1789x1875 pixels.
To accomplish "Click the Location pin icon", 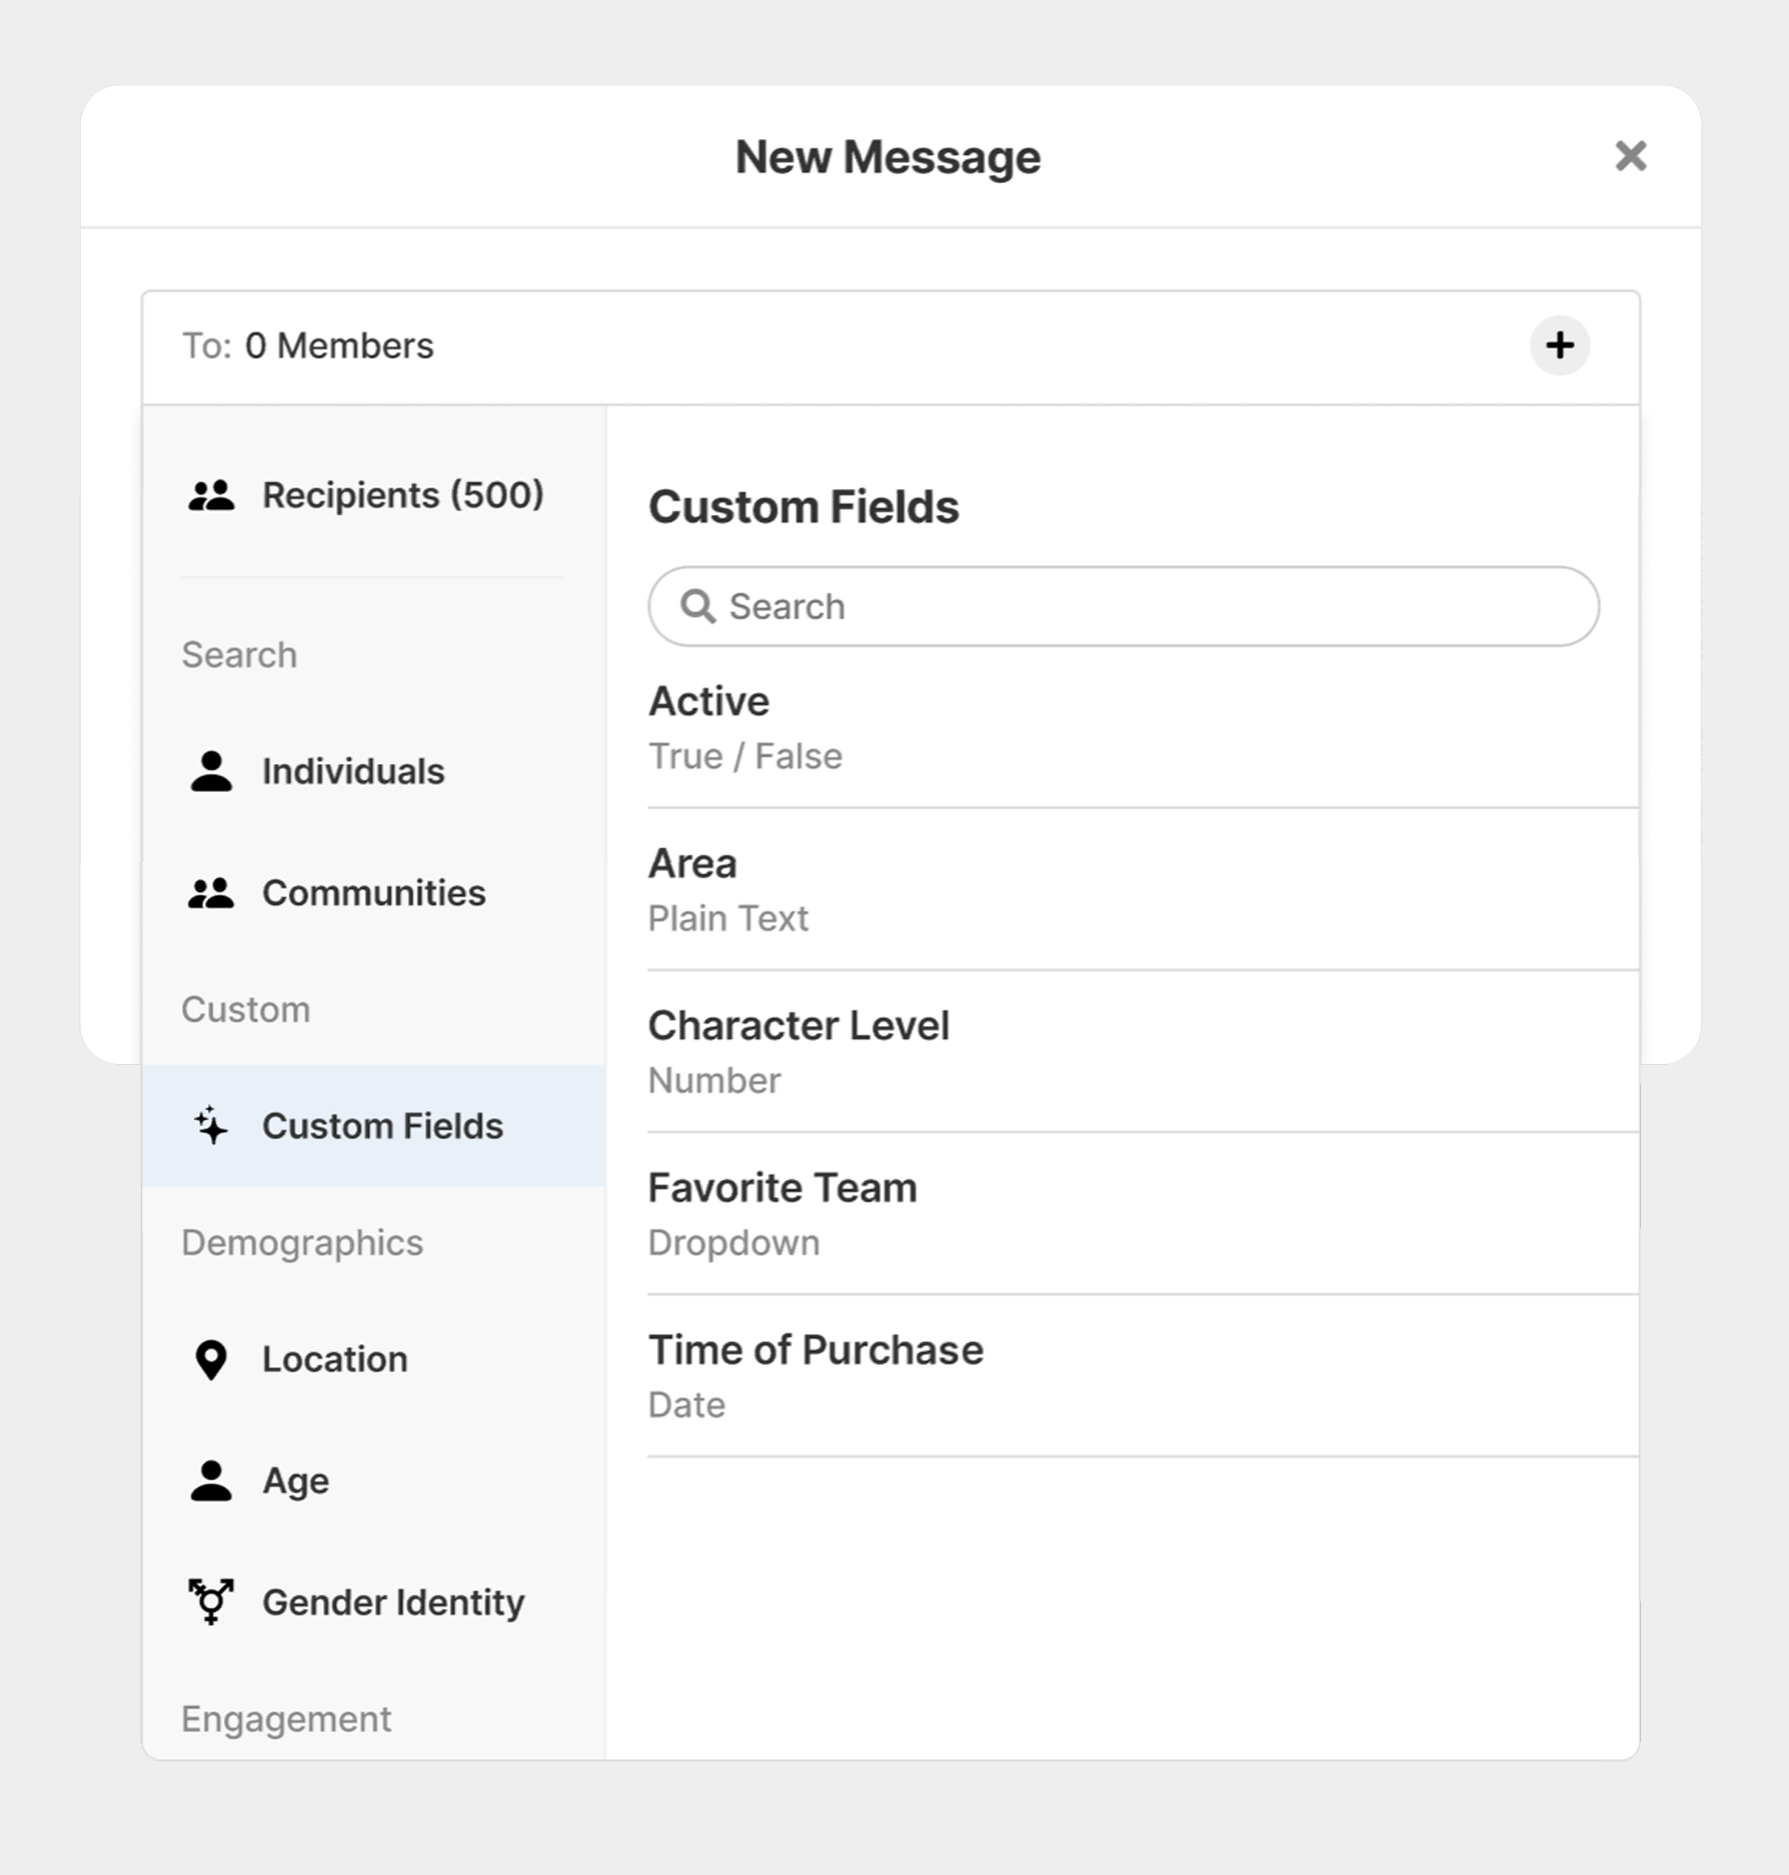I will (211, 1360).
